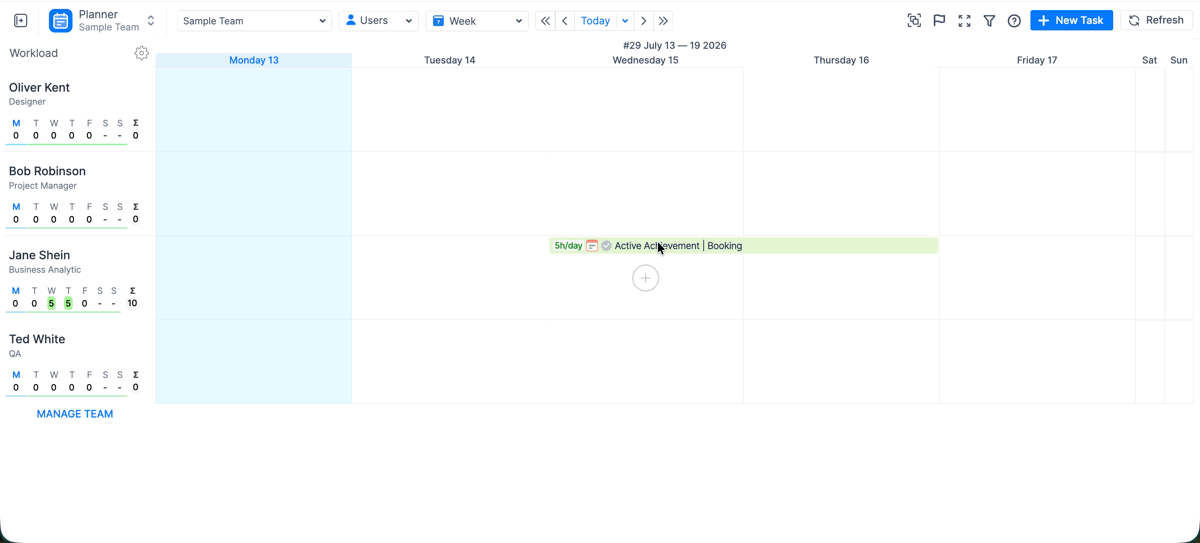Open the help question mark icon

click(x=1014, y=20)
